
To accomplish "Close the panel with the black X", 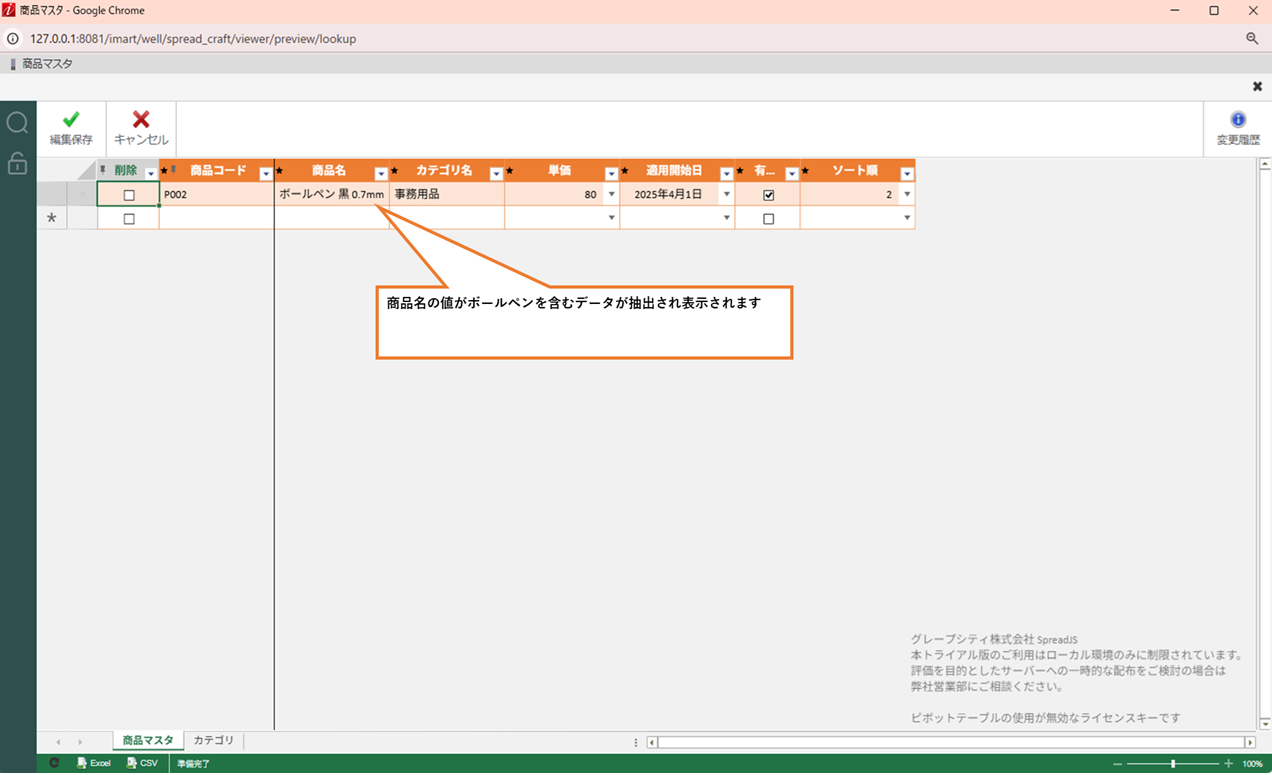I will tap(1257, 87).
